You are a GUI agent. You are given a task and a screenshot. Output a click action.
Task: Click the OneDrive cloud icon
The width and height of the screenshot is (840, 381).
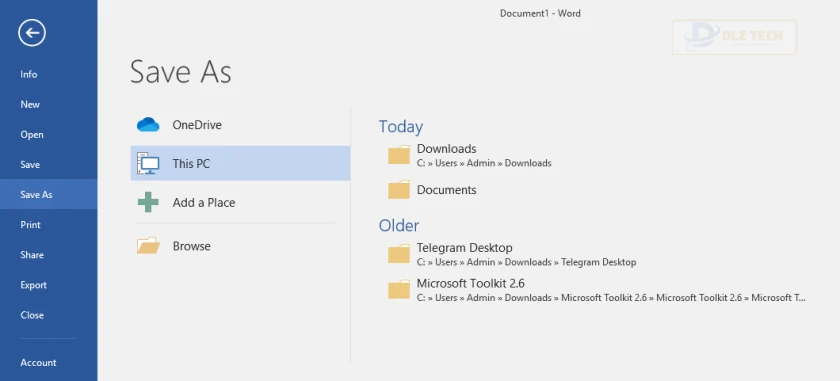point(148,125)
